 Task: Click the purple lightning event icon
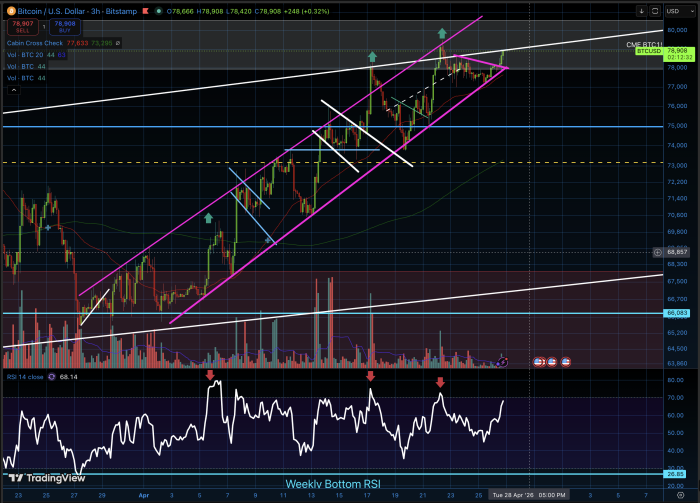tap(504, 360)
